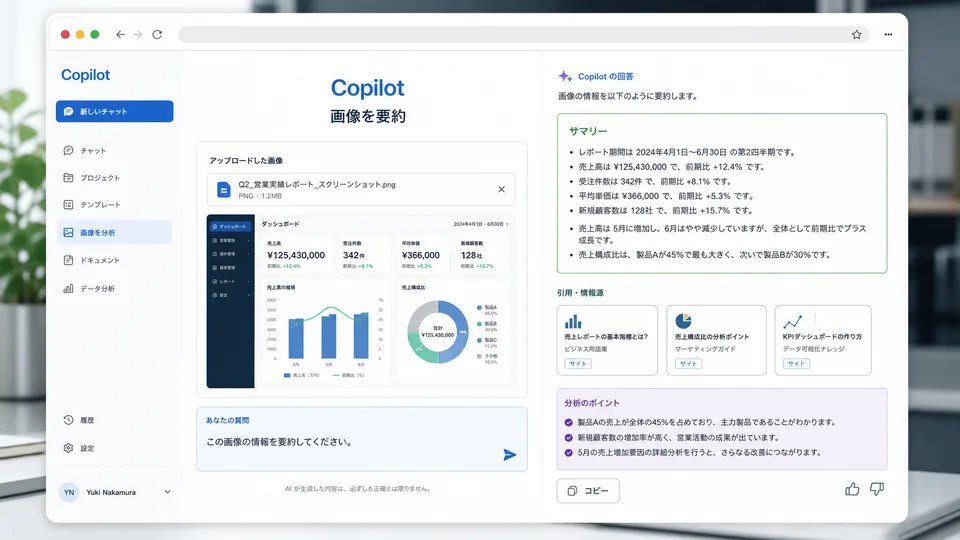Viewport: 960px width, 540px height.
Task: Click the browser back arrow
Action: pyautogui.click(x=121, y=34)
